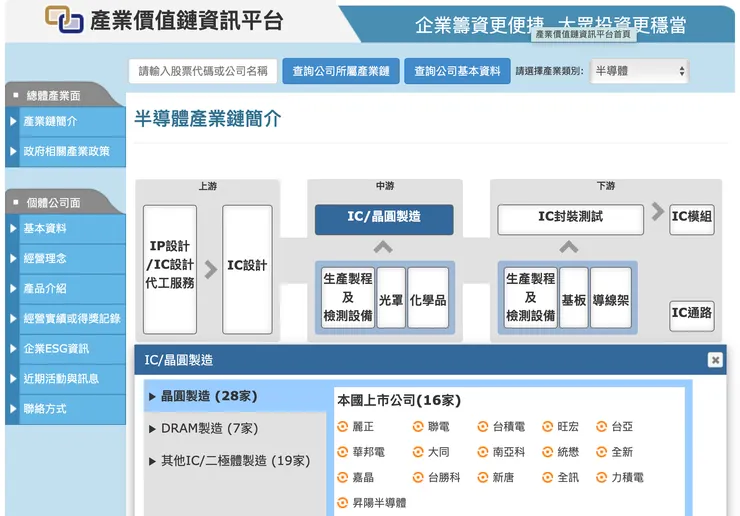The height and width of the screenshot is (516, 740).
Task: Click the orange icon beside 新唐
Action: click(x=482, y=478)
